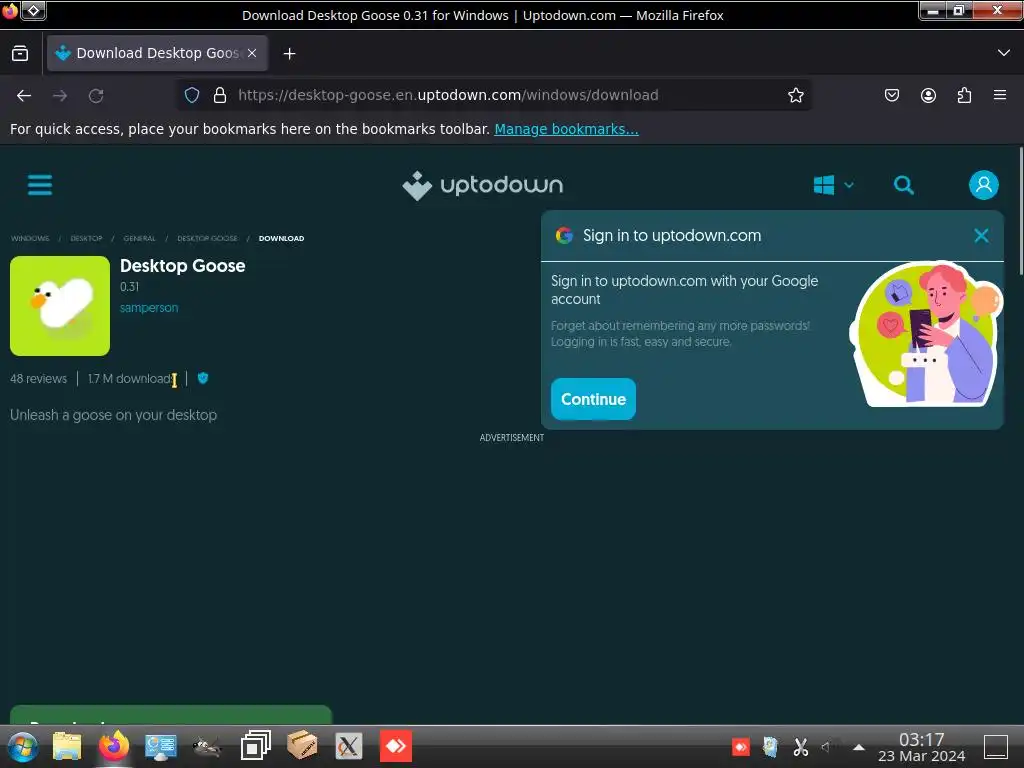Viewport: 1024px width, 768px height.
Task: Expand the list all tabs chevron
Action: (x=1004, y=53)
